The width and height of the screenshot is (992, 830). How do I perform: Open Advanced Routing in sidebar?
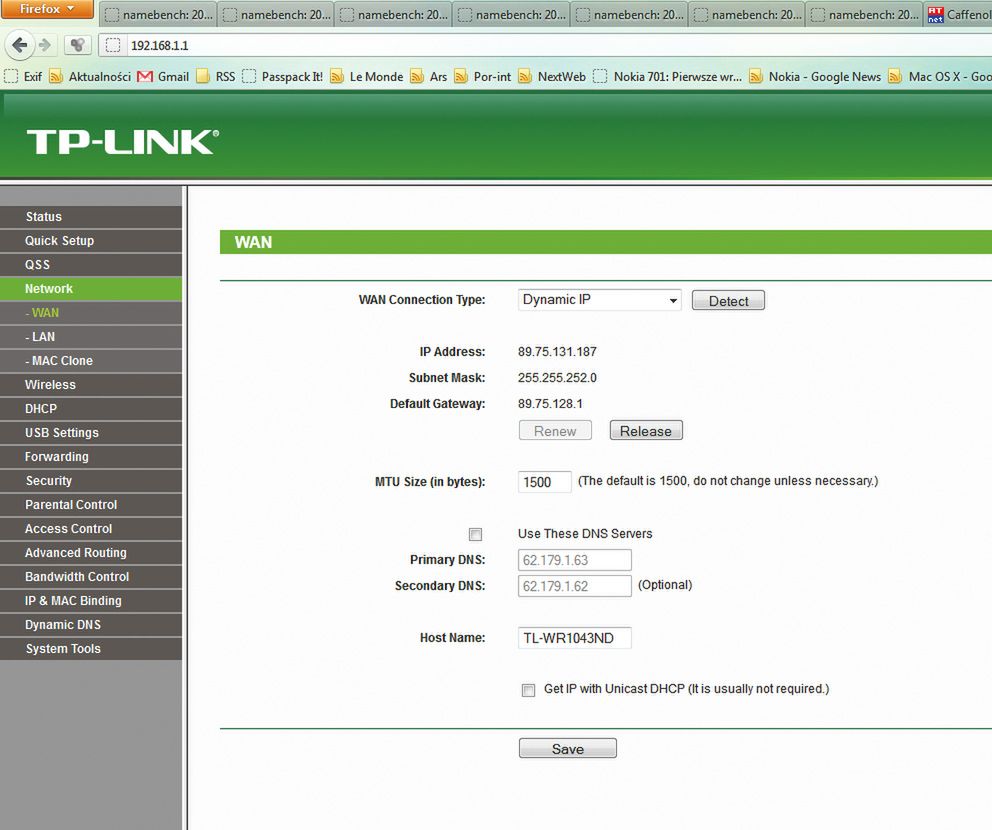[90, 553]
